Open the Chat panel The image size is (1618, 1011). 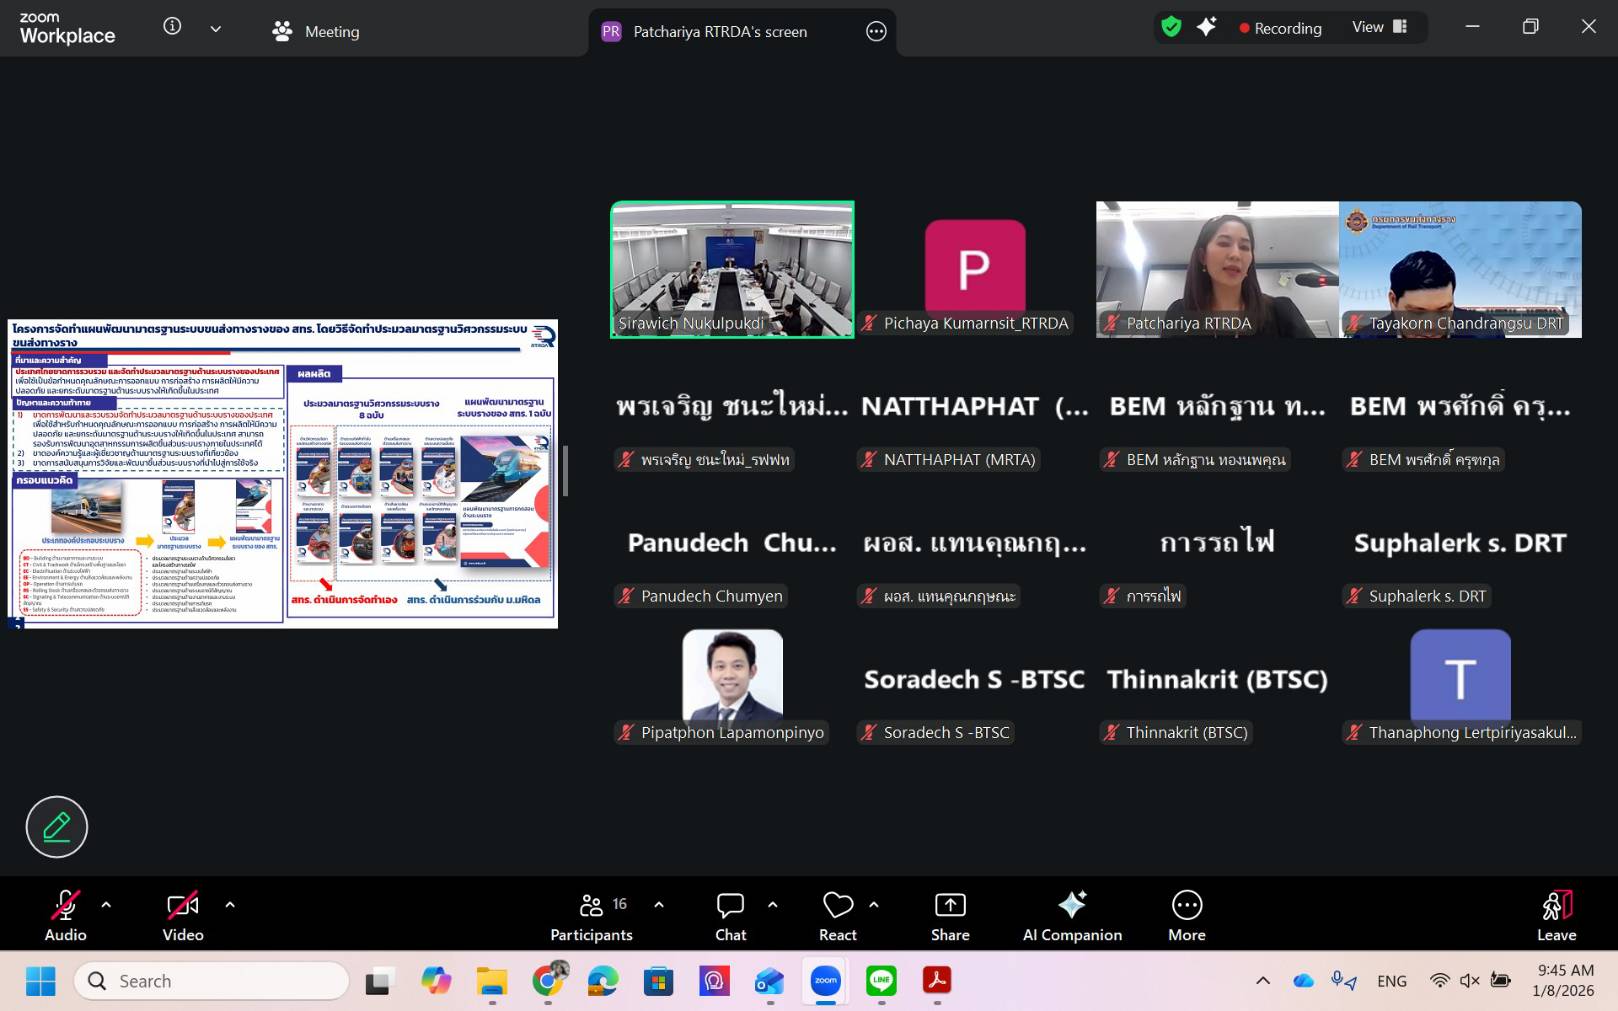(x=730, y=916)
